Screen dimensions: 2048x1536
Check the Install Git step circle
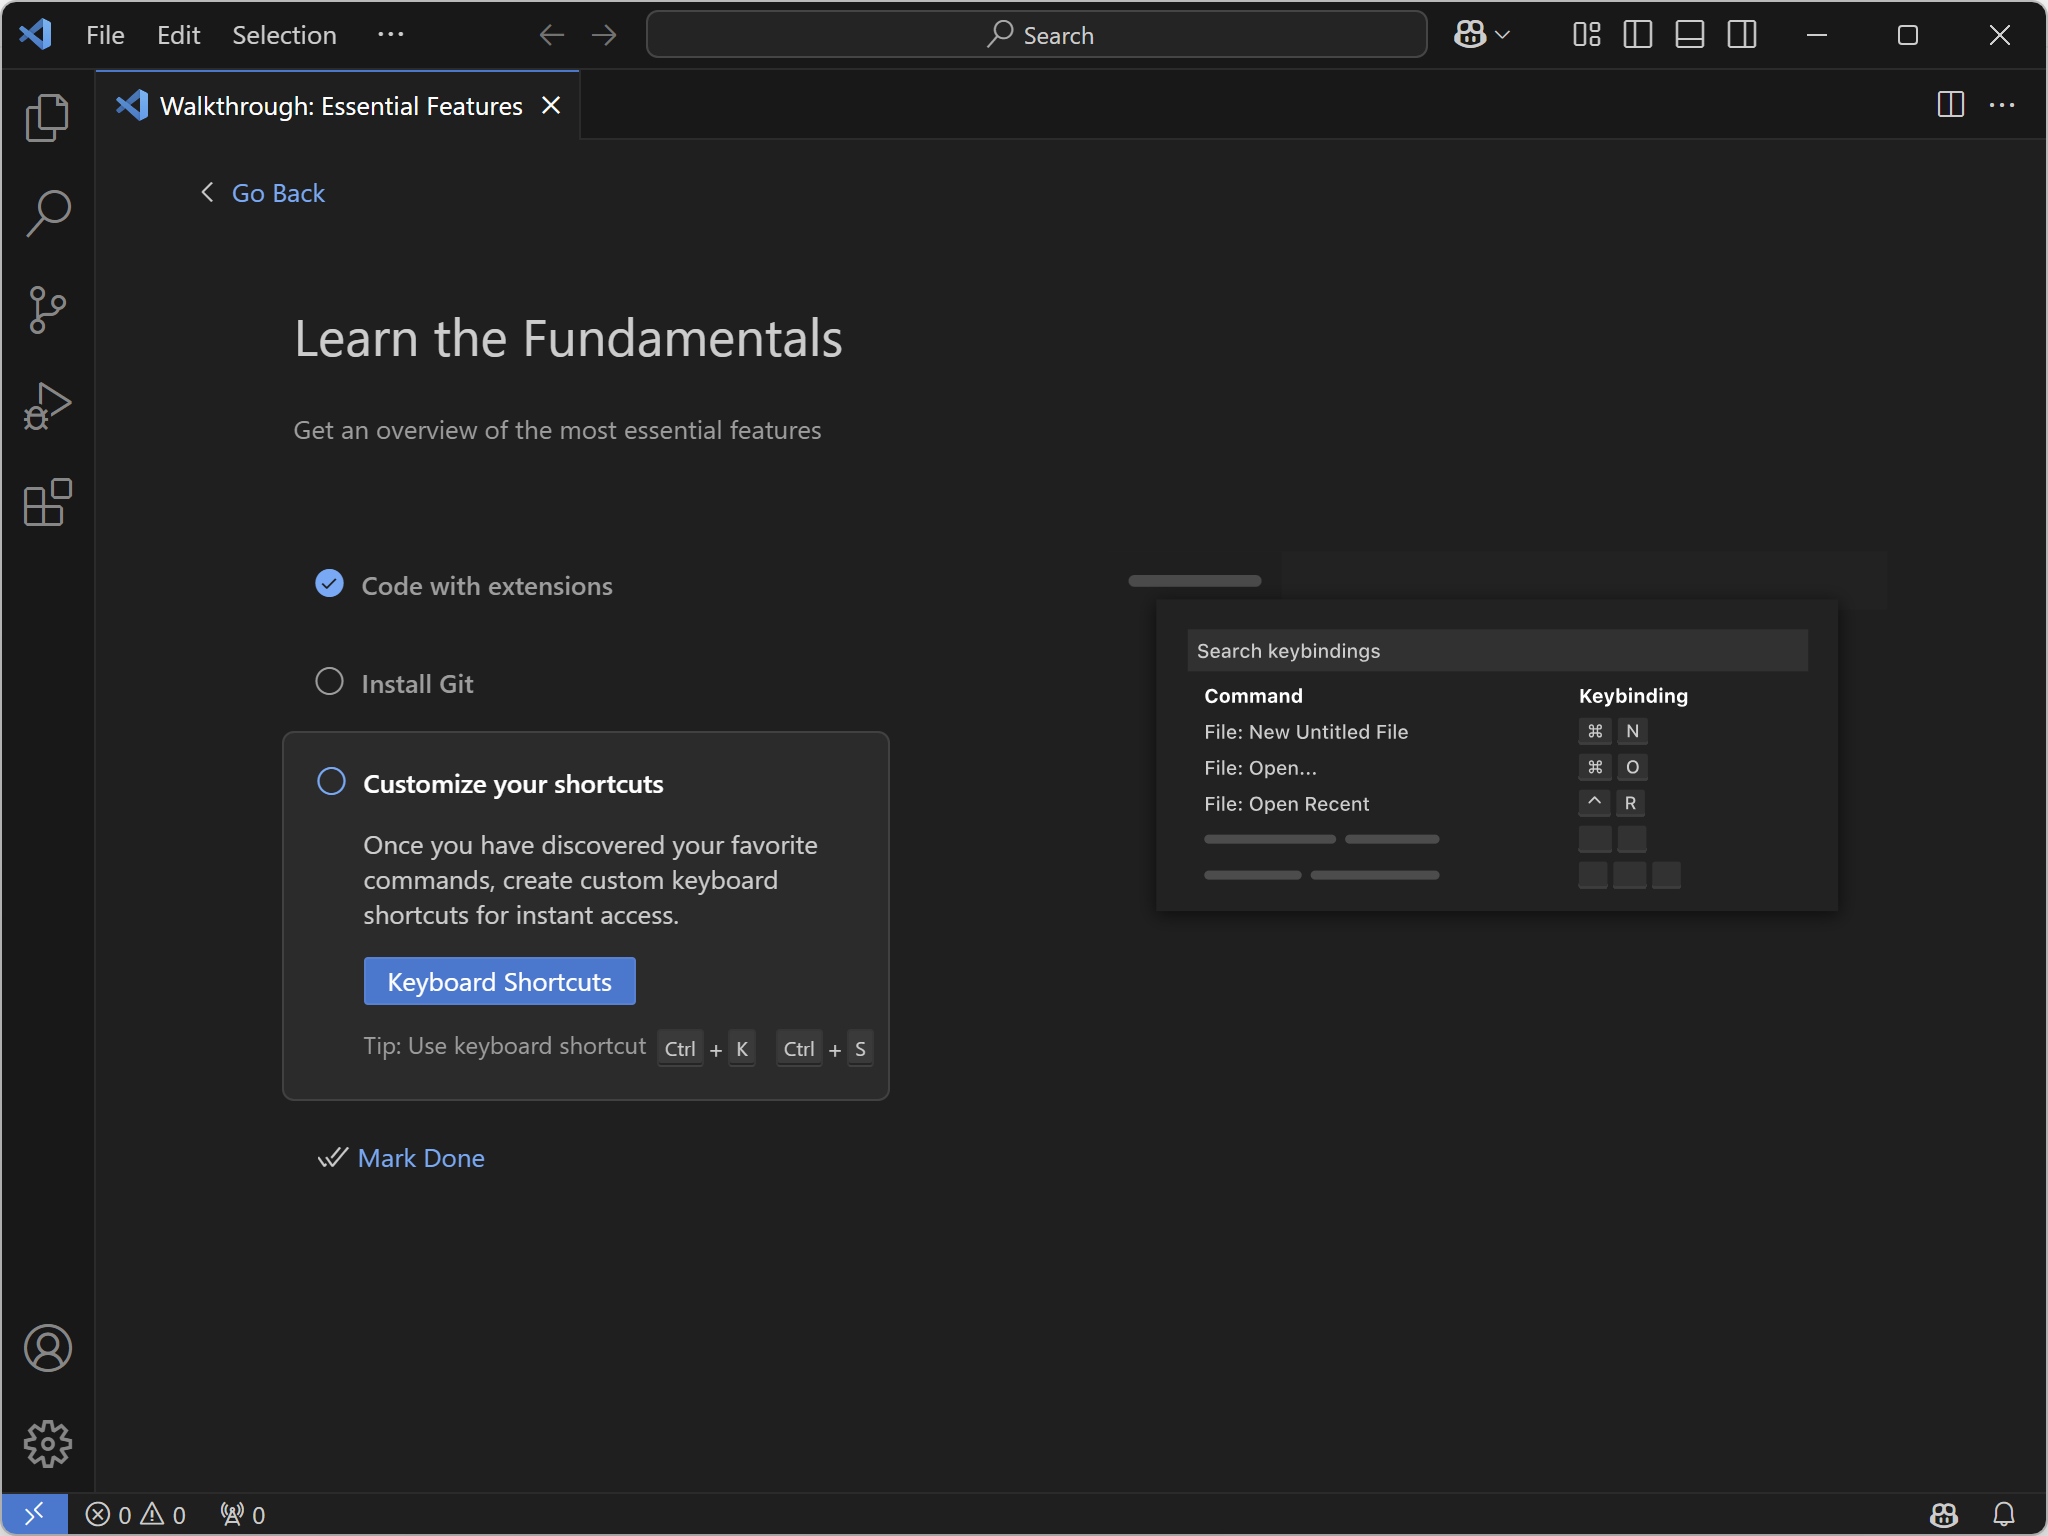click(x=329, y=682)
